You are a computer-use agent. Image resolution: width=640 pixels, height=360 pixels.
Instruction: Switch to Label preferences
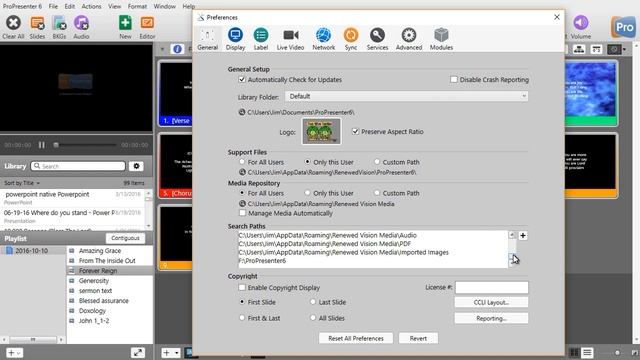[261, 39]
